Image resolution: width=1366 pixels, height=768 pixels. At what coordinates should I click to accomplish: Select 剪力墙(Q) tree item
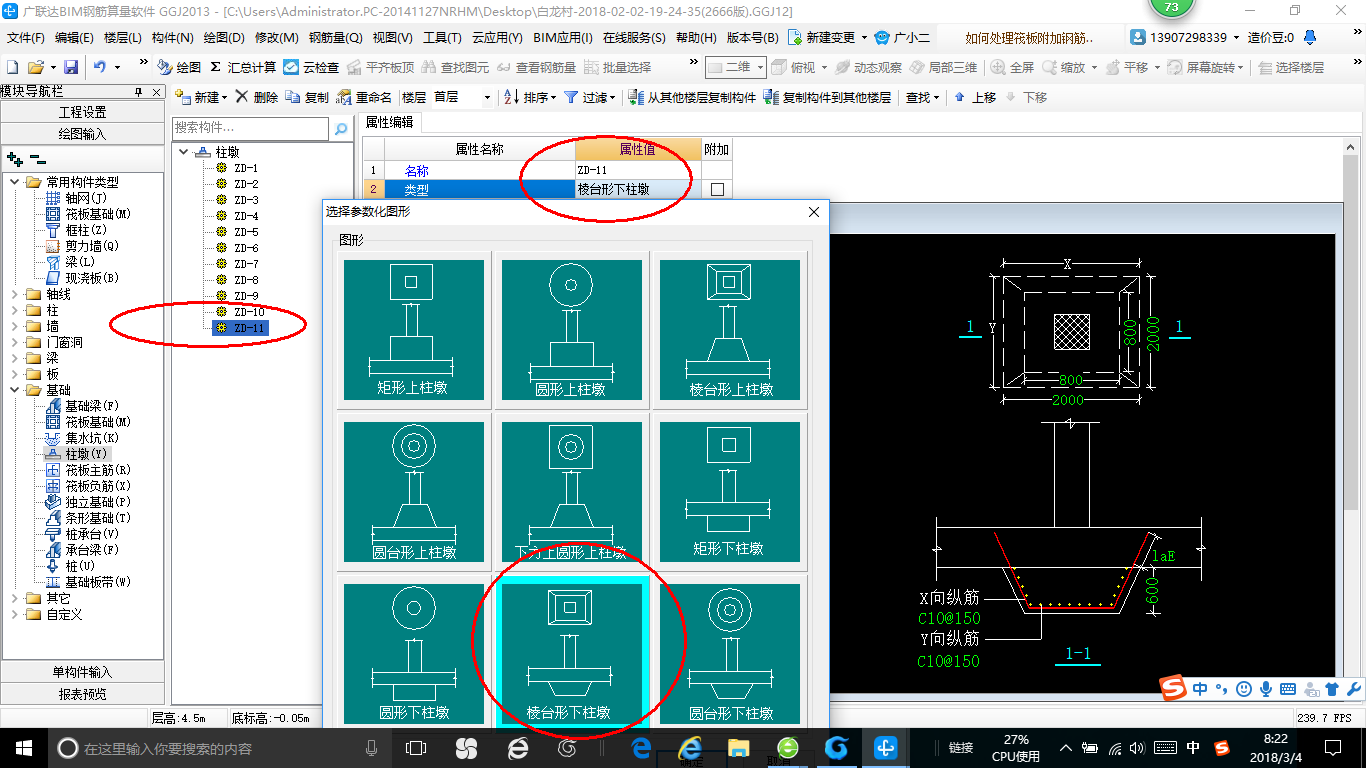[83, 246]
